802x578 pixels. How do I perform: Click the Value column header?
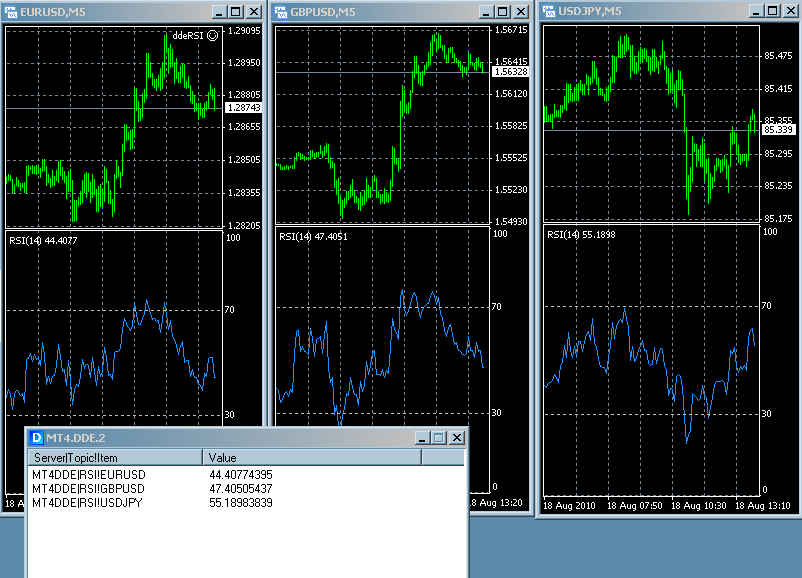pos(312,457)
